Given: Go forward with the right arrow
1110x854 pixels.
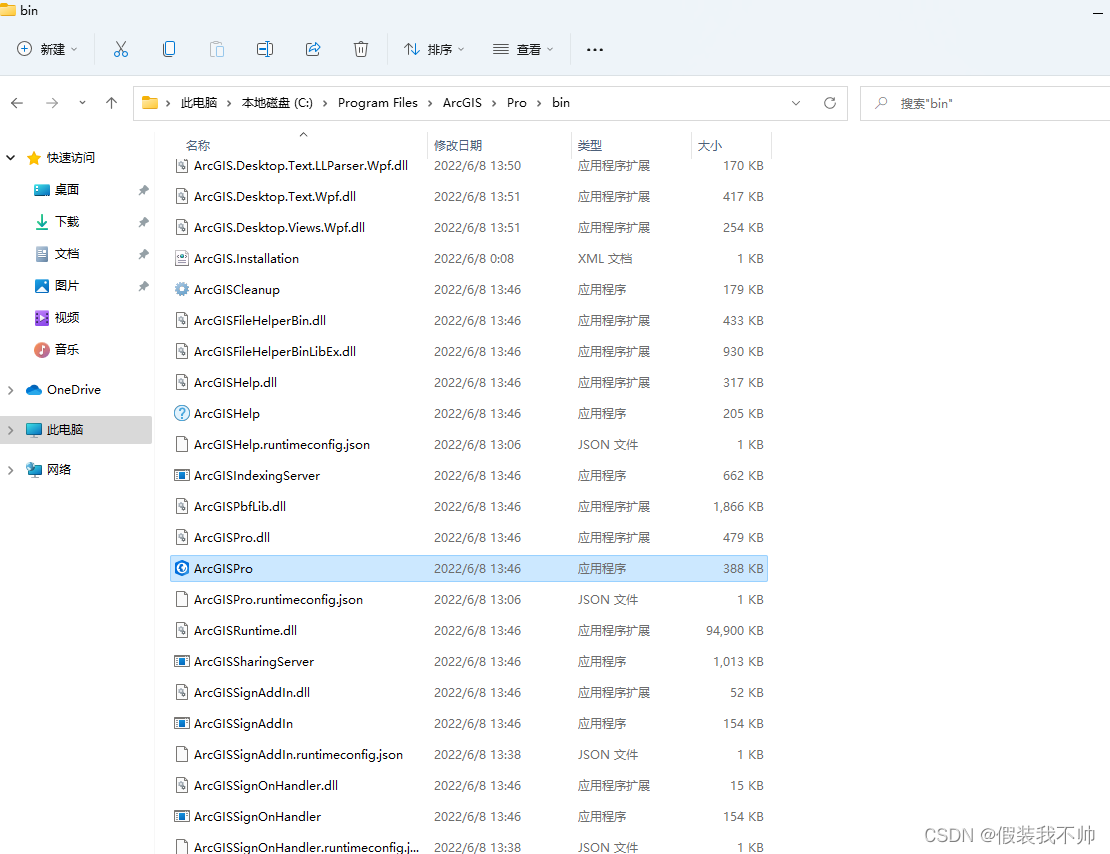Looking at the screenshot, I should (x=52, y=103).
